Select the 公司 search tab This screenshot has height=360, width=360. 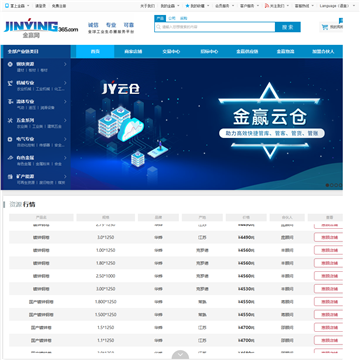point(172,18)
